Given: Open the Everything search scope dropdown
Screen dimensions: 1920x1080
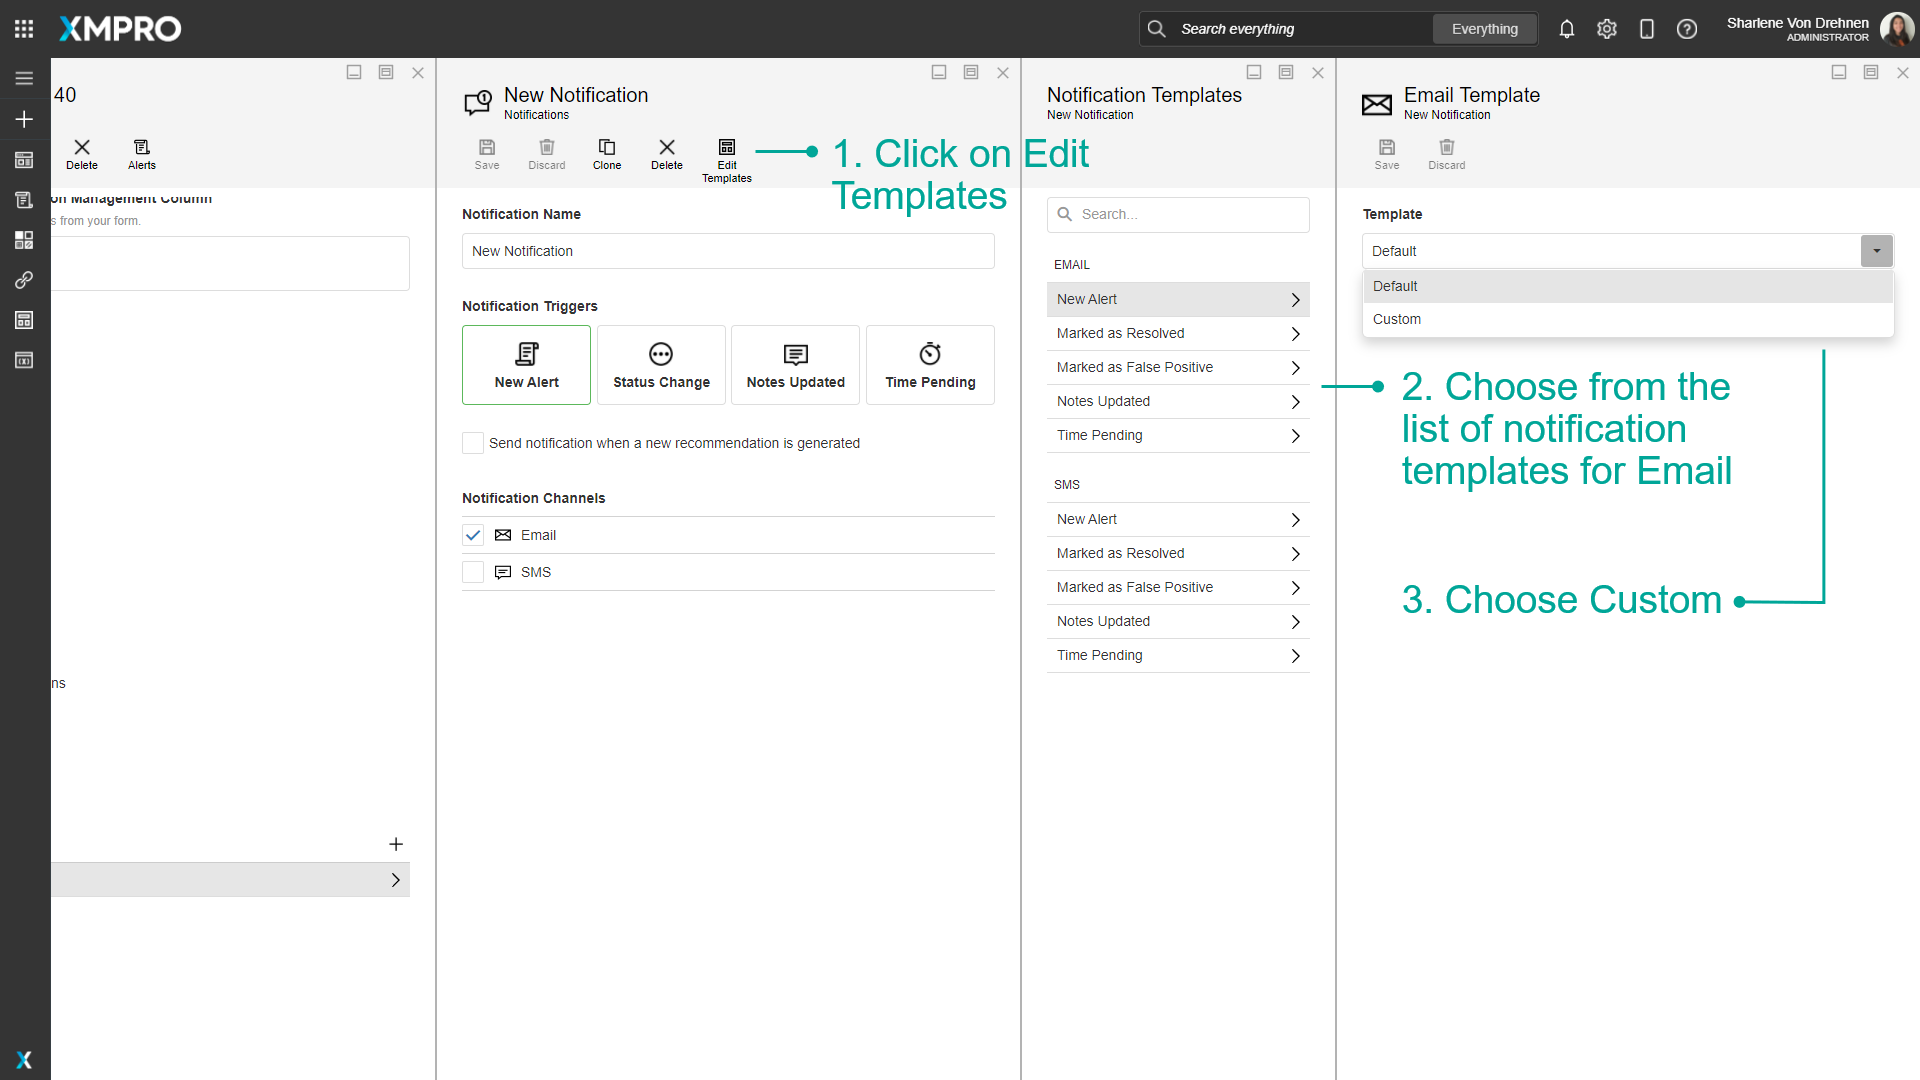Looking at the screenshot, I should click(1484, 29).
